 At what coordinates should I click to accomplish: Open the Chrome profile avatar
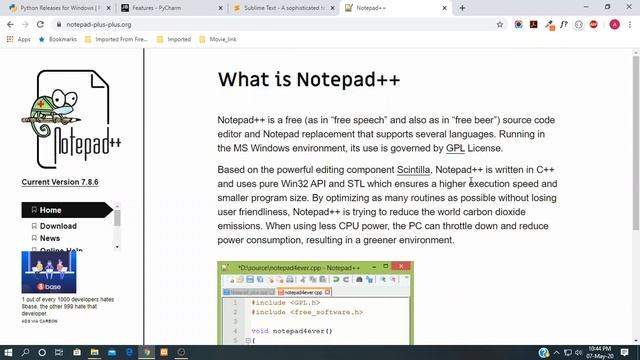(x=614, y=24)
